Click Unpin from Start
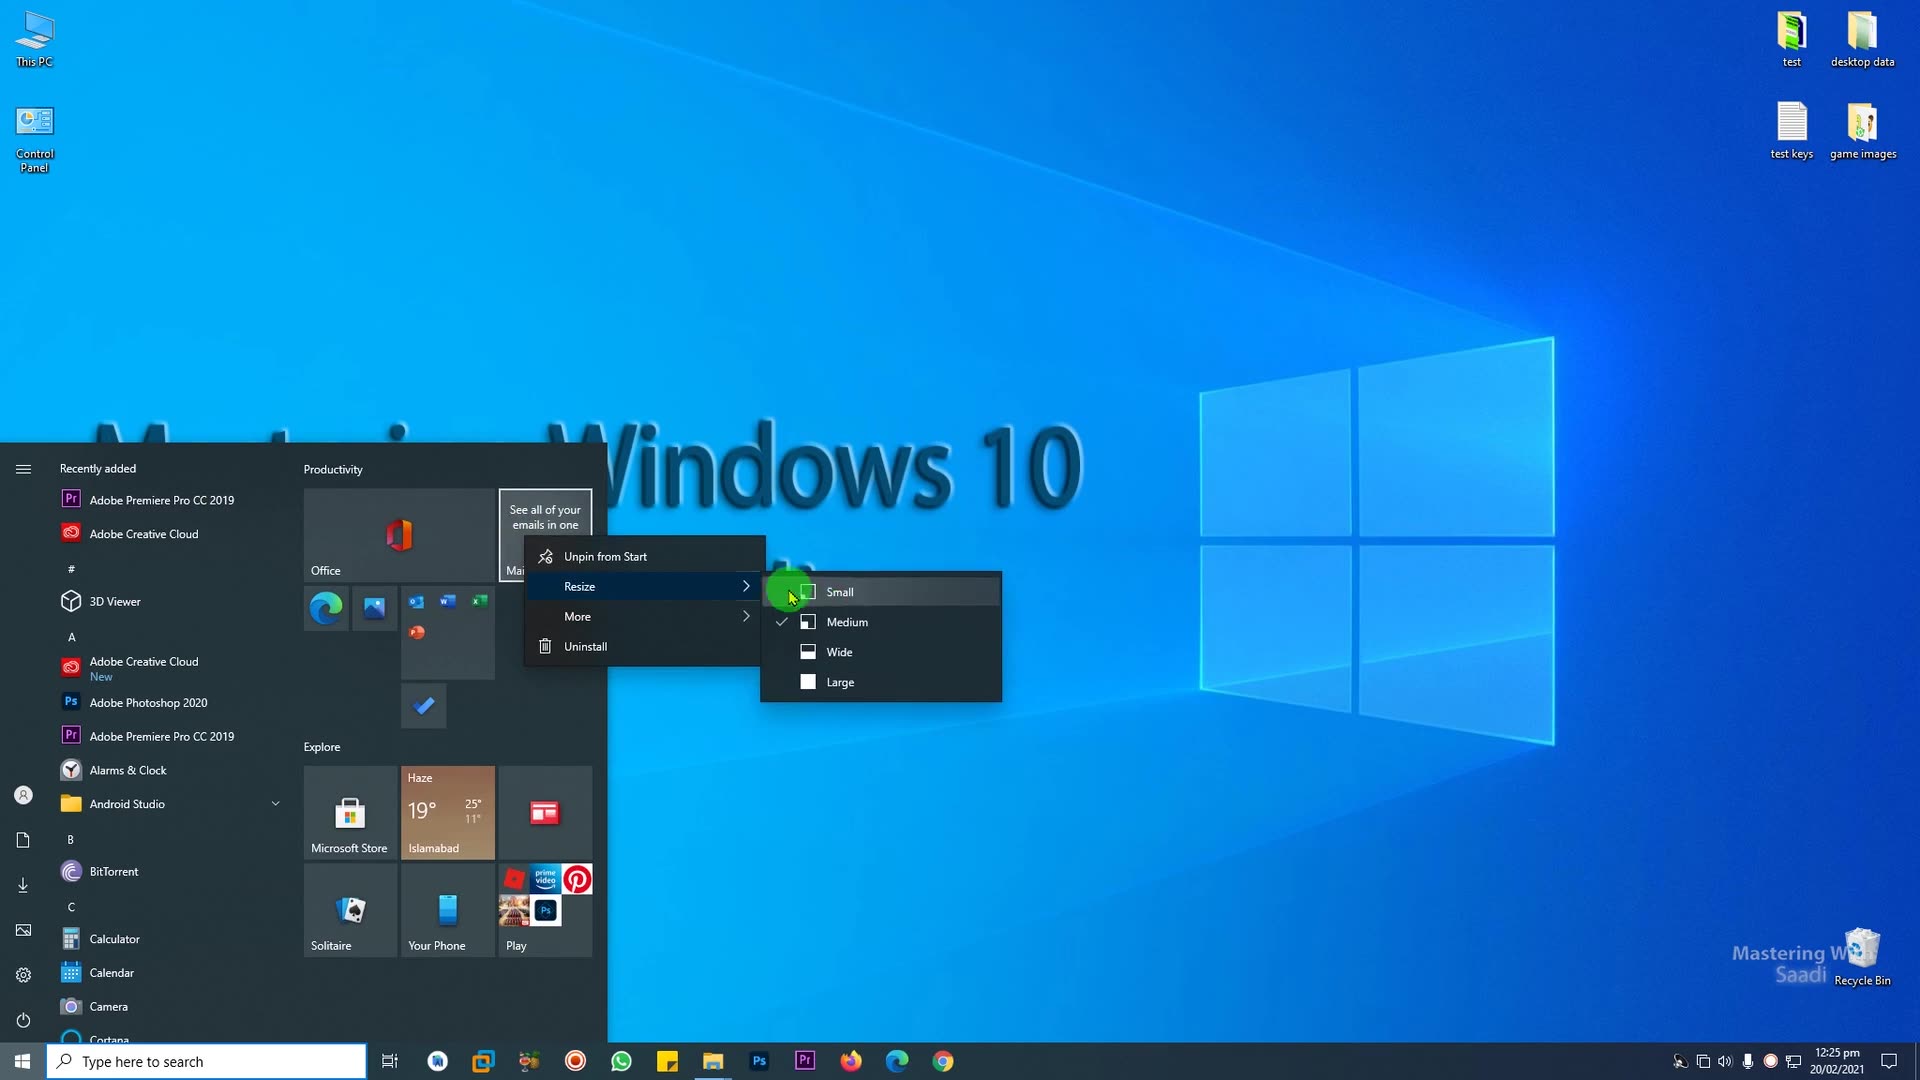 tap(604, 556)
